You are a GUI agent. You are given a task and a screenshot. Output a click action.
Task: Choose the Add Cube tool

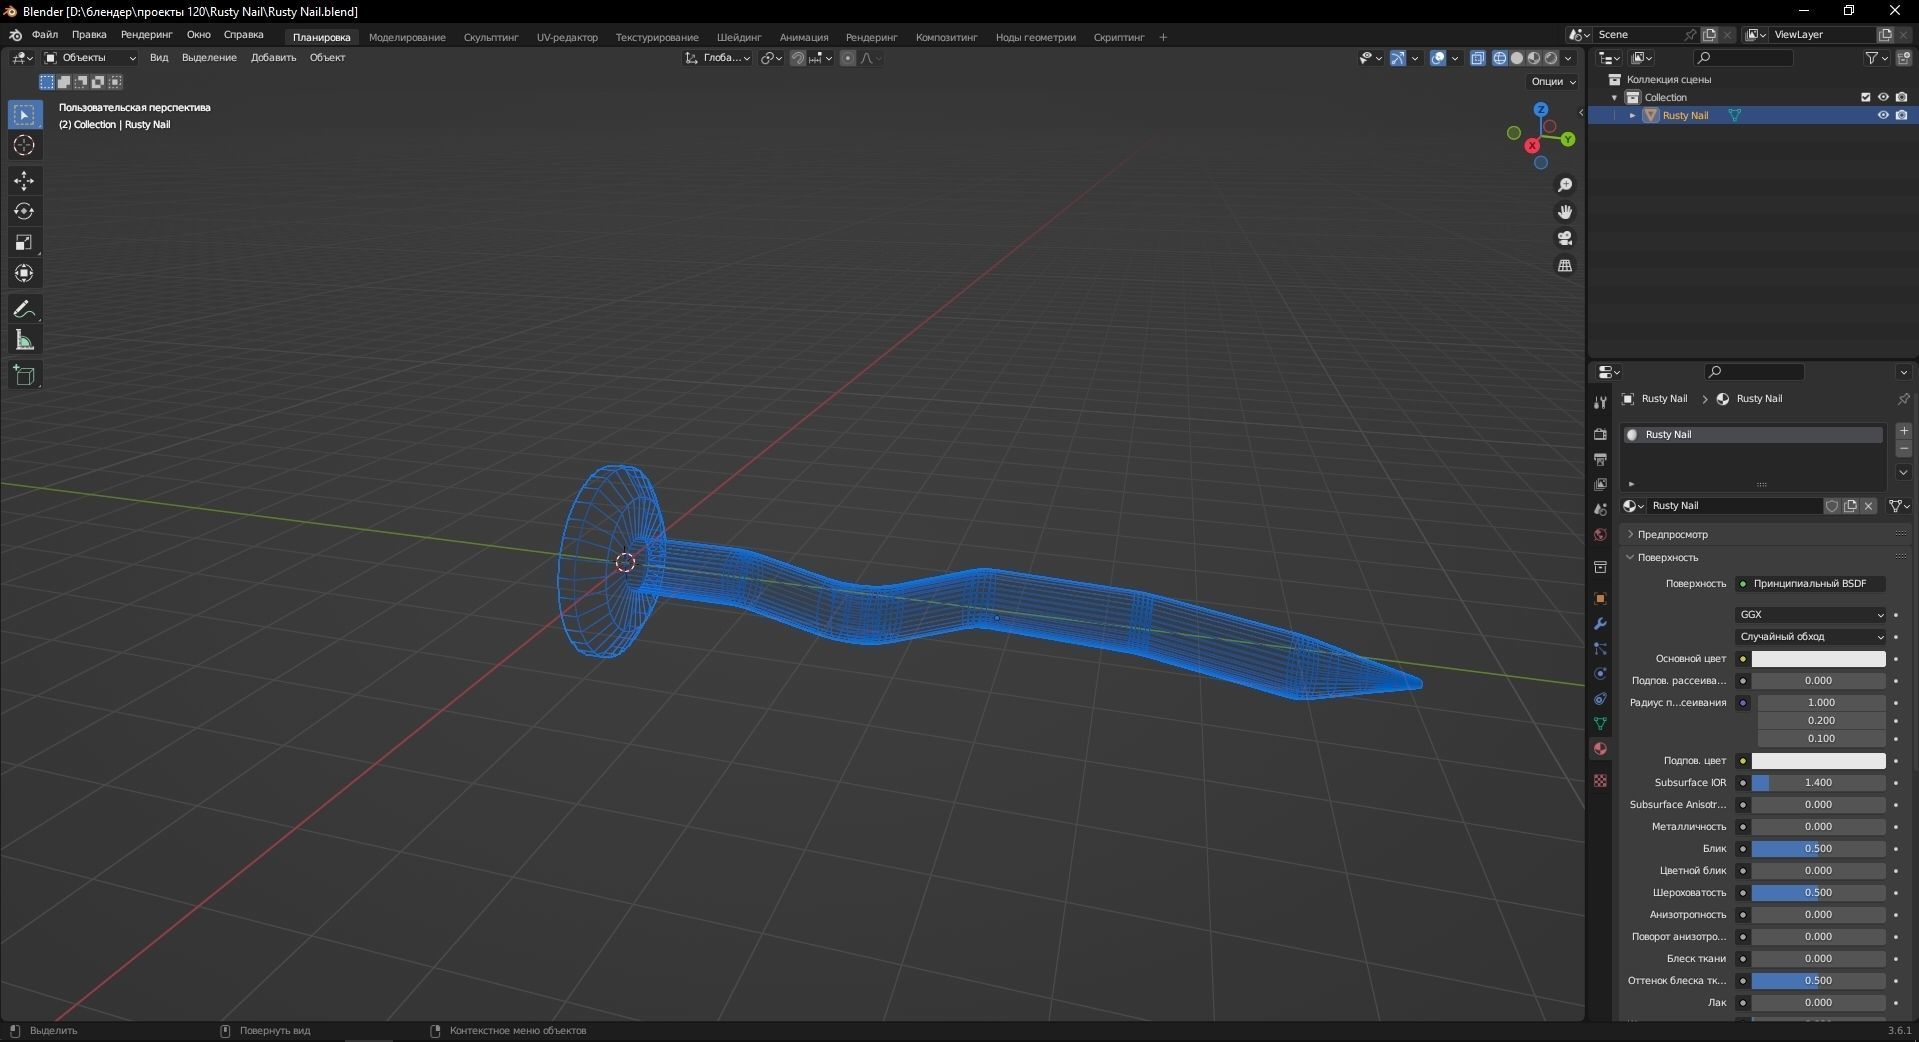pyautogui.click(x=24, y=376)
